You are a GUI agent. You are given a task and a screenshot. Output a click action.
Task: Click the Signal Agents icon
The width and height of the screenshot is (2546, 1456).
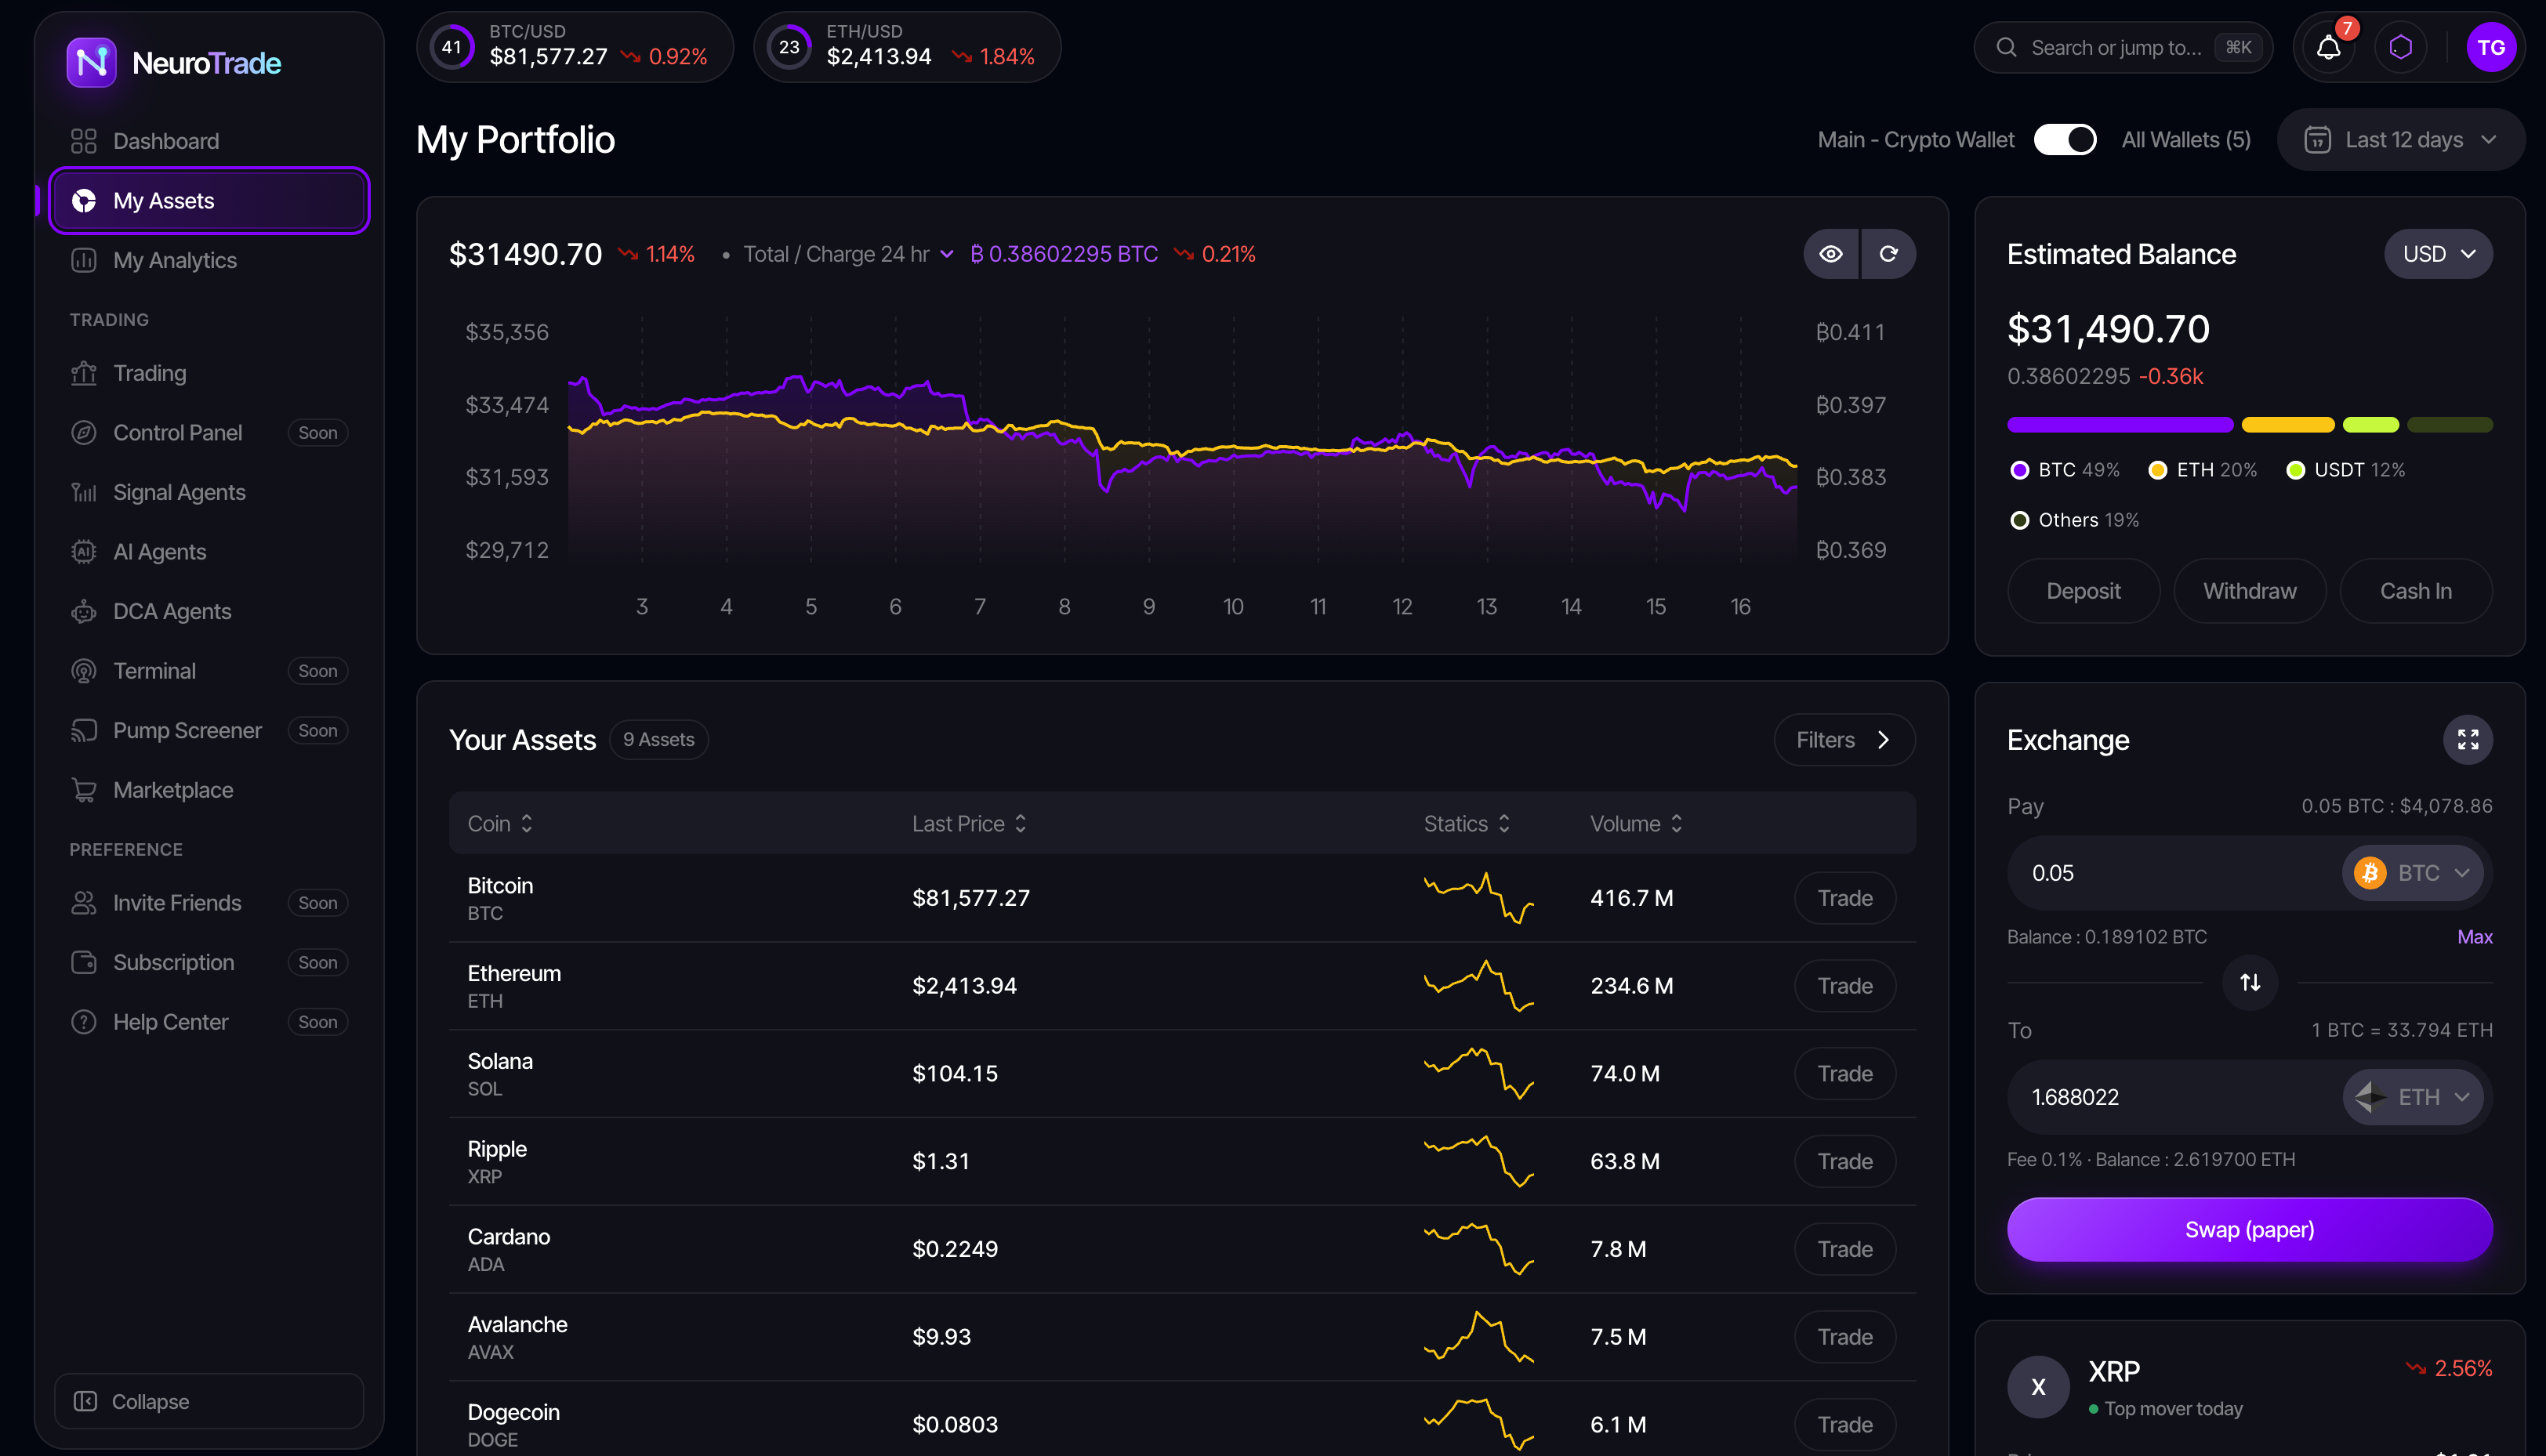point(84,492)
